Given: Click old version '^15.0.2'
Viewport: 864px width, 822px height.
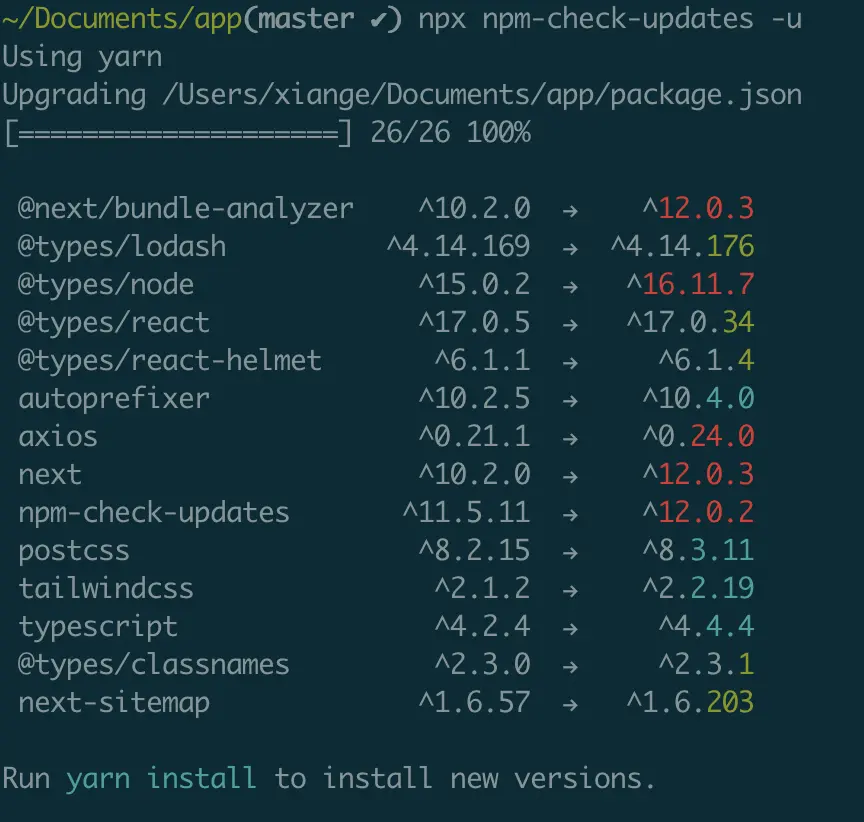Looking at the screenshot, I should pyautogui.click(x=474, y=285).
